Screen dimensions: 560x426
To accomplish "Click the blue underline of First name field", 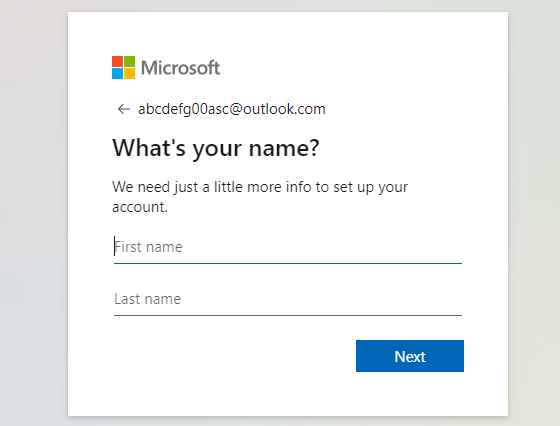I will click(288, 263).
